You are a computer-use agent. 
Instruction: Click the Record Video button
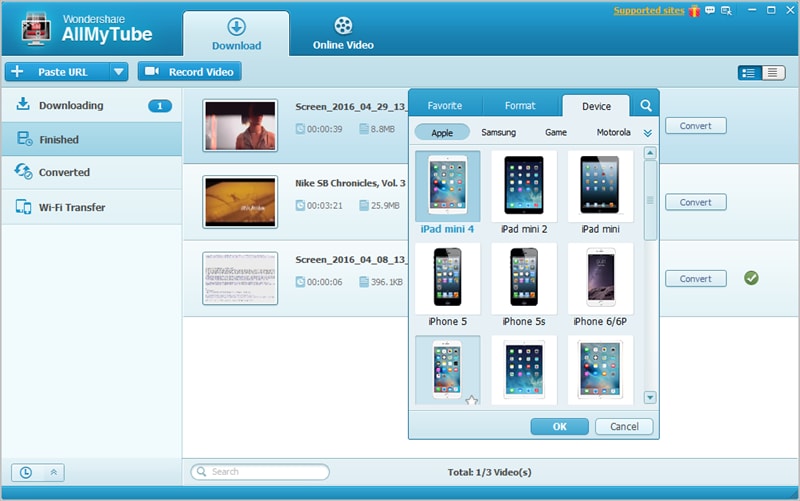[189, 72]
